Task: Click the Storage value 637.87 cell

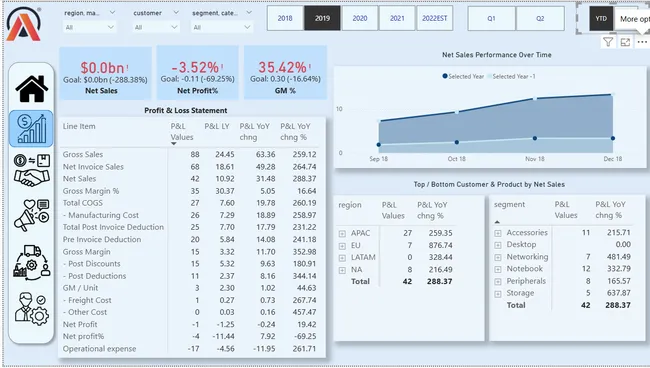Action: [x=618, y=293]
